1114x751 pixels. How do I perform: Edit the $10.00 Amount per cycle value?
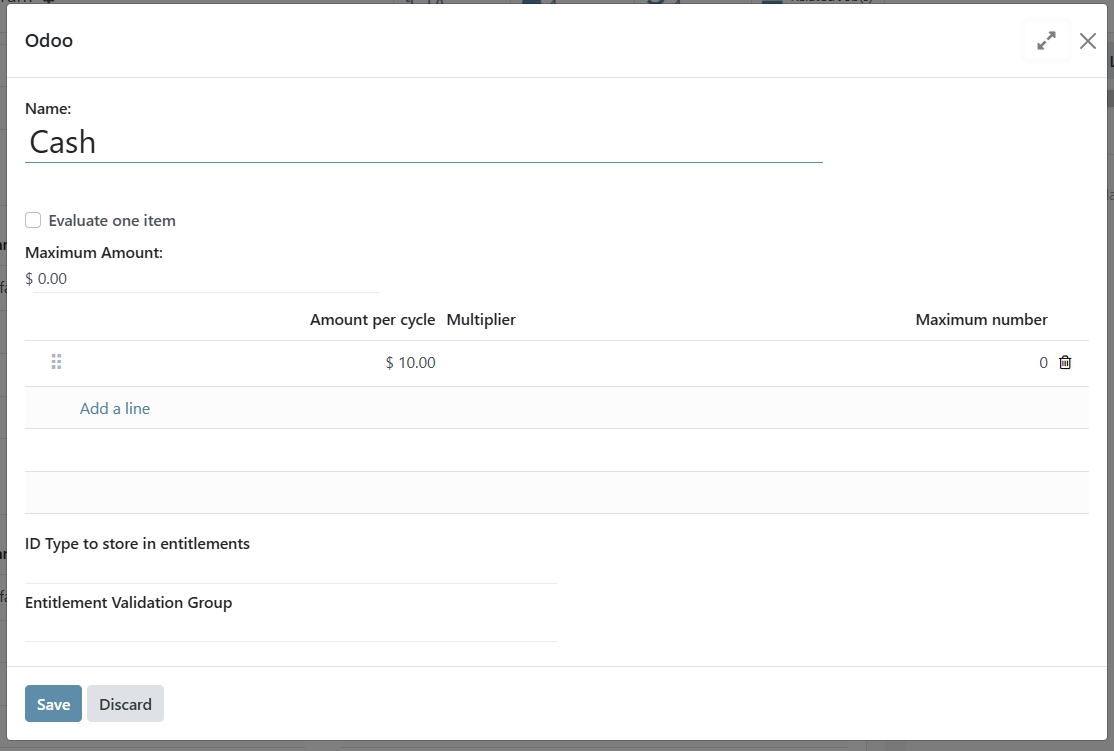[x=410, y=362]
